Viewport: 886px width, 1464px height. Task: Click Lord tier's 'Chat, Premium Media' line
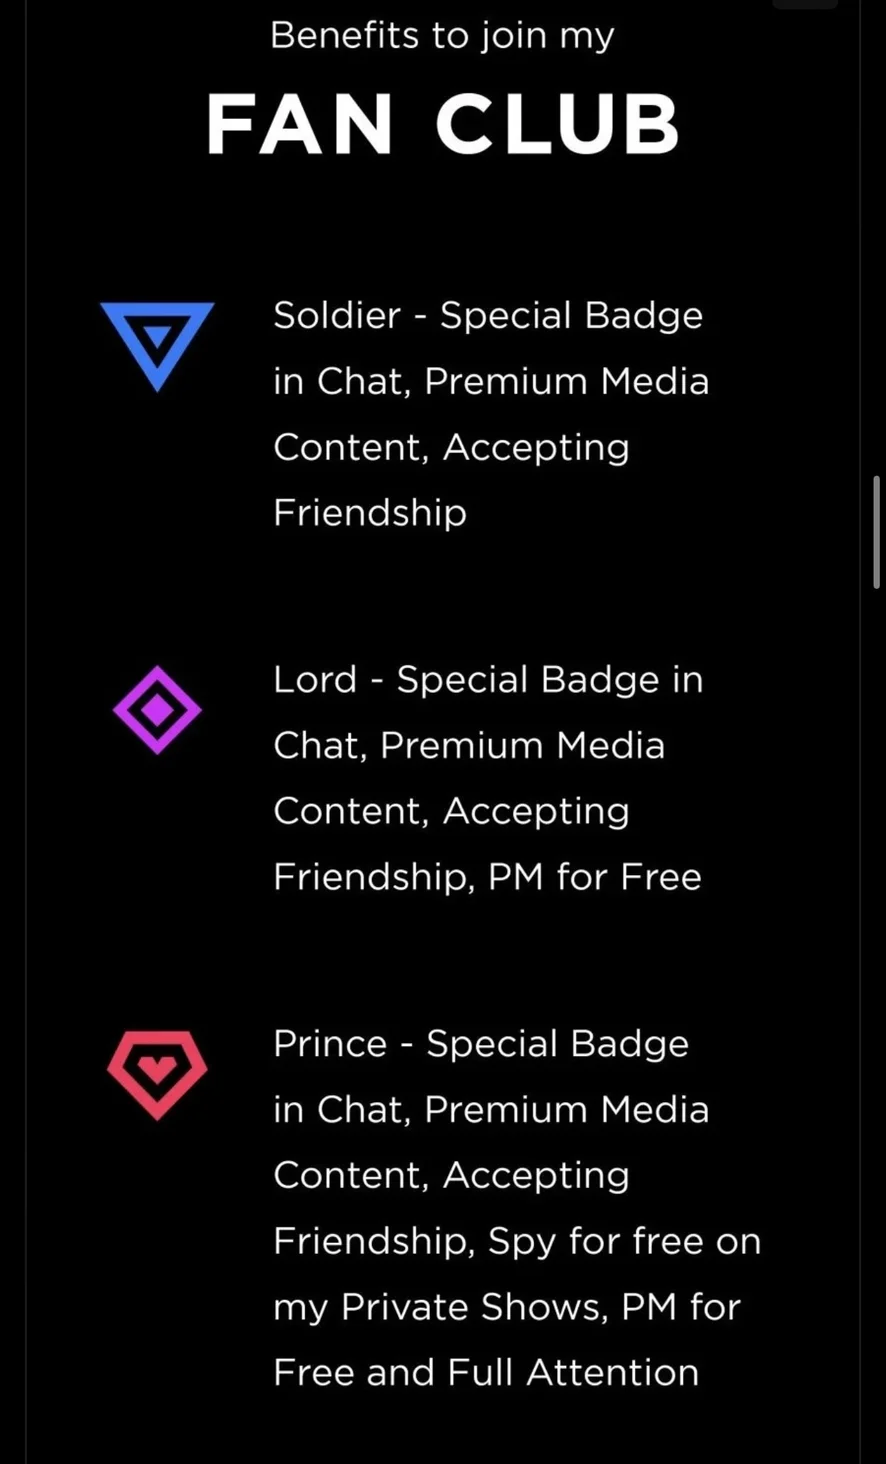[469, 746]
